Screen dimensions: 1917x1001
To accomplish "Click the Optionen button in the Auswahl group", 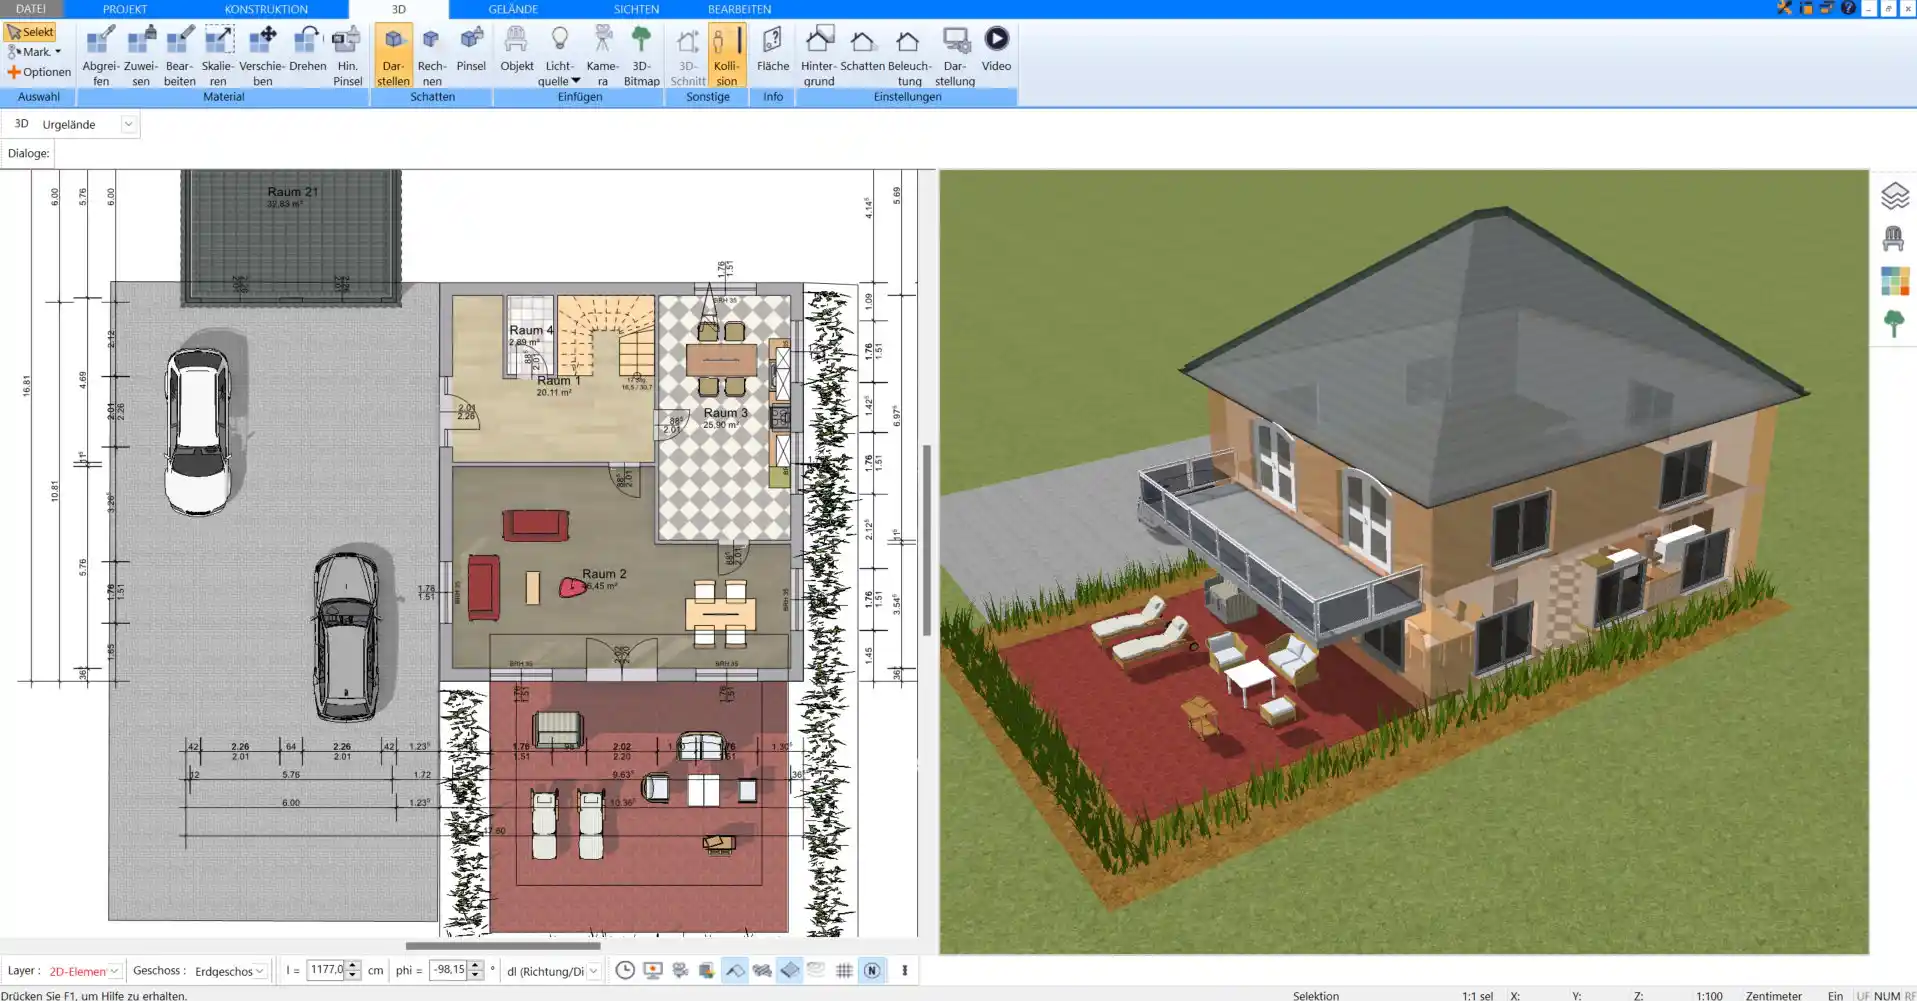I will (x=39, y=72).
